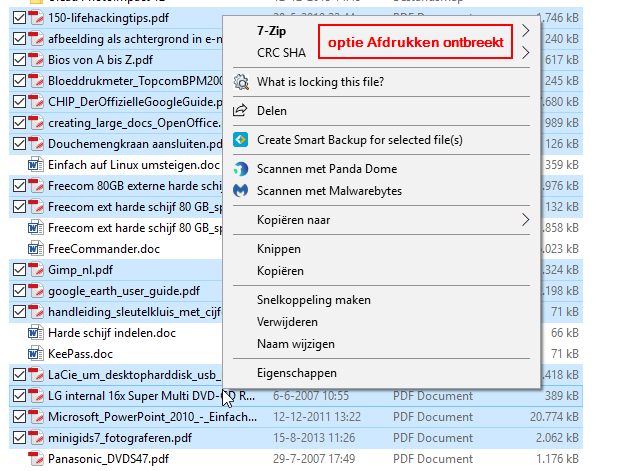Uncheck the google_earth_user_guide.pdf checkbox
643x471 pixels.
(x=19, y=291)
